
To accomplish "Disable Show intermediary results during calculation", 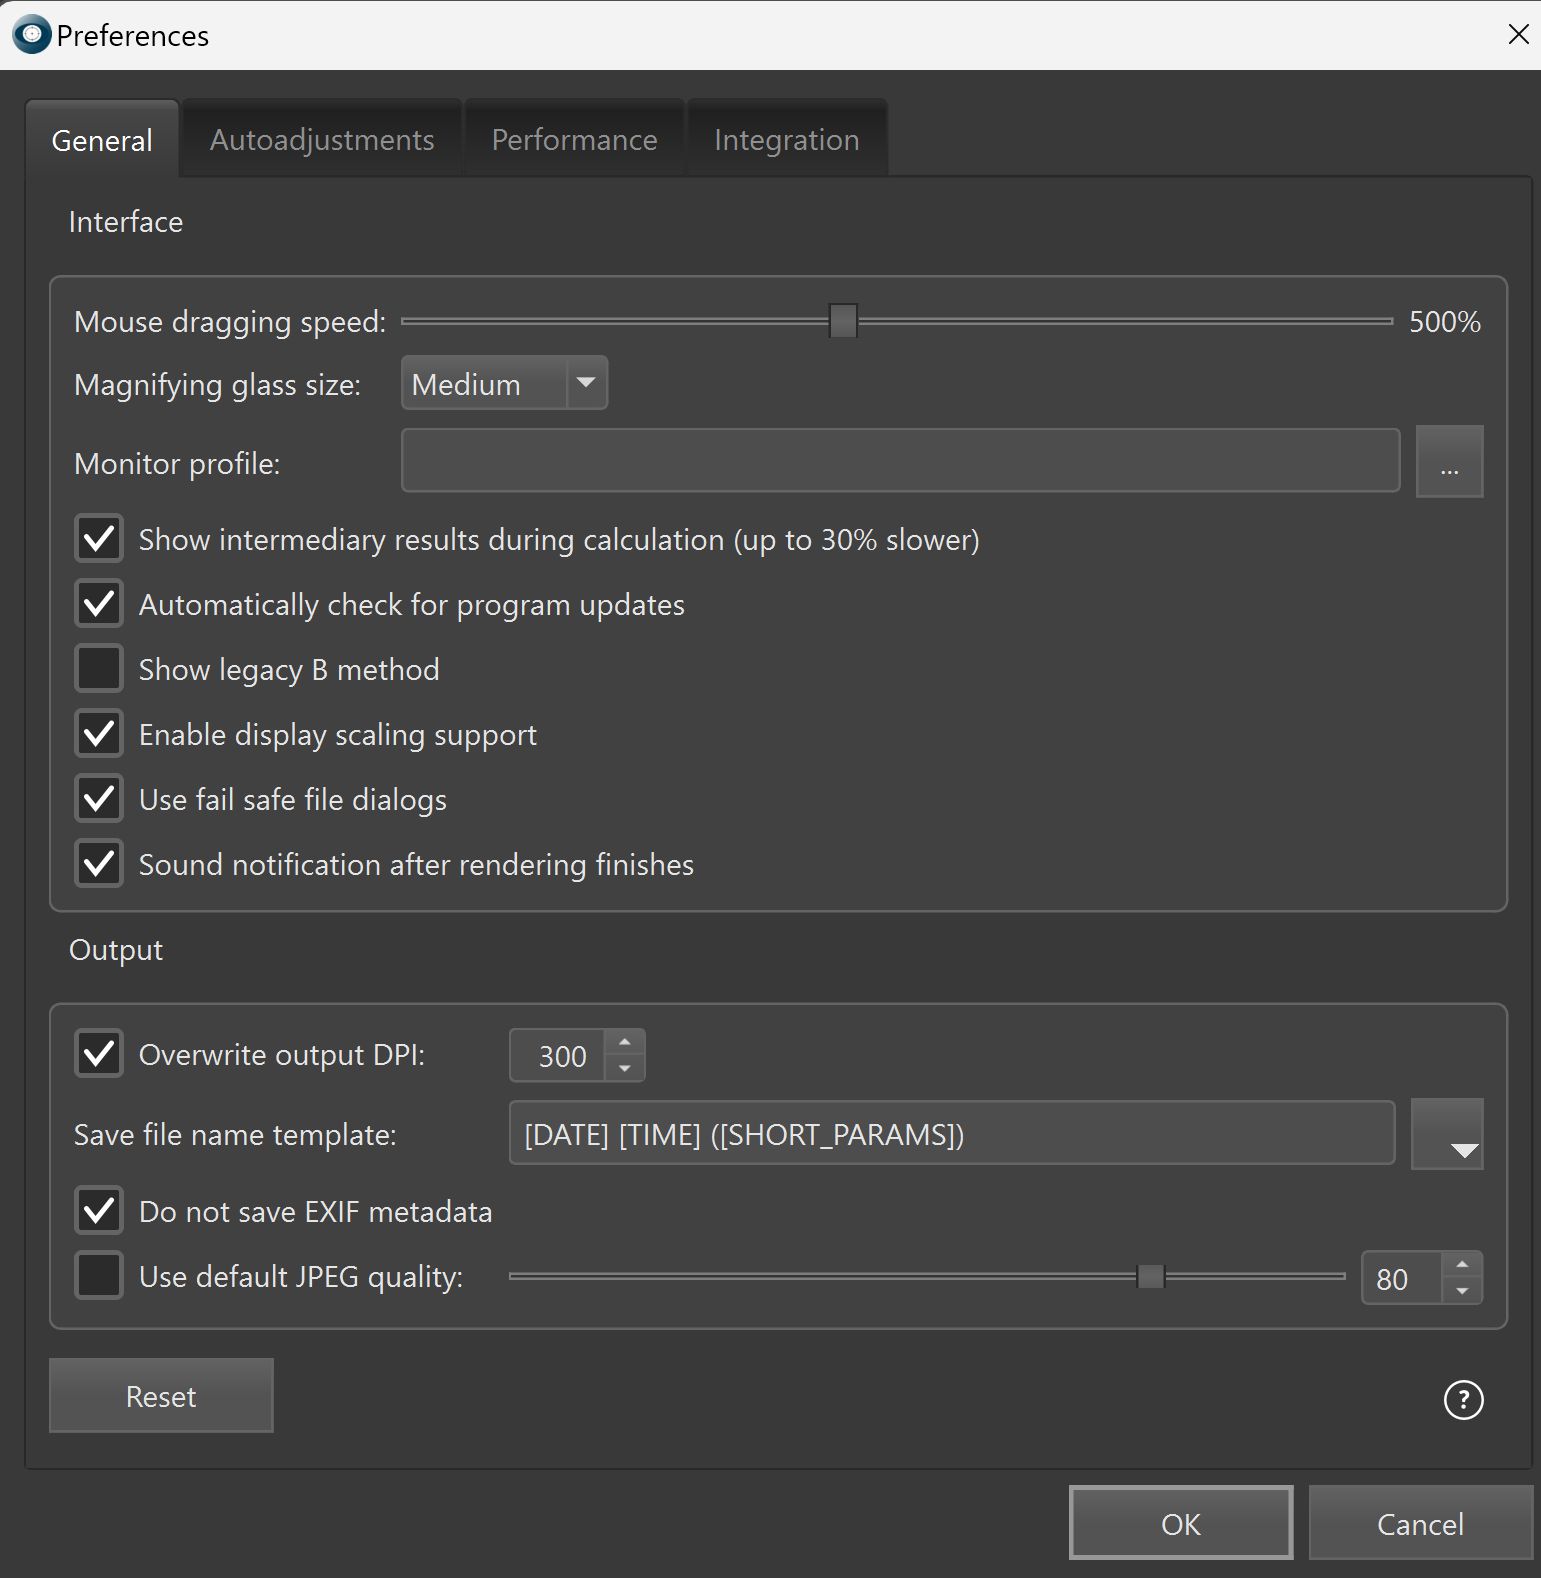I will point(99,539).
